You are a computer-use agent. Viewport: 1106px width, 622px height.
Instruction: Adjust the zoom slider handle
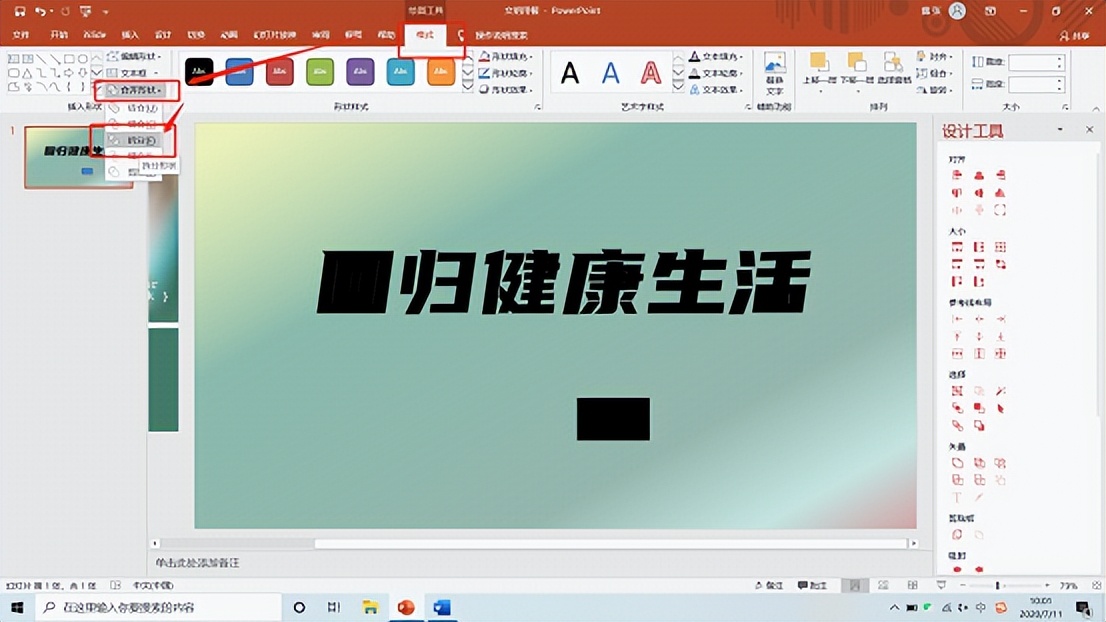[997, 585]
